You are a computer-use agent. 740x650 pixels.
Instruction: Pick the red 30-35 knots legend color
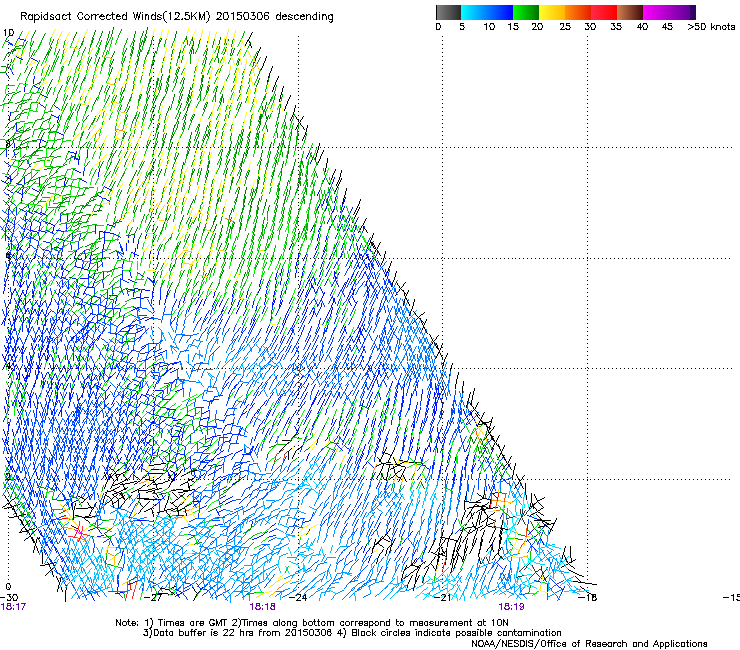[x=604, y=12]
